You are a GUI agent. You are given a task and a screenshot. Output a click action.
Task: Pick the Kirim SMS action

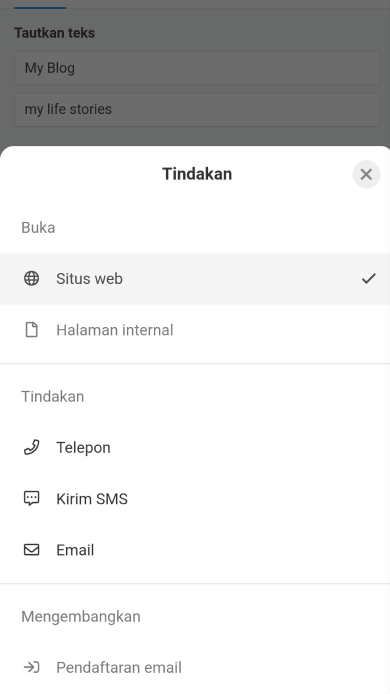(195, 499)
